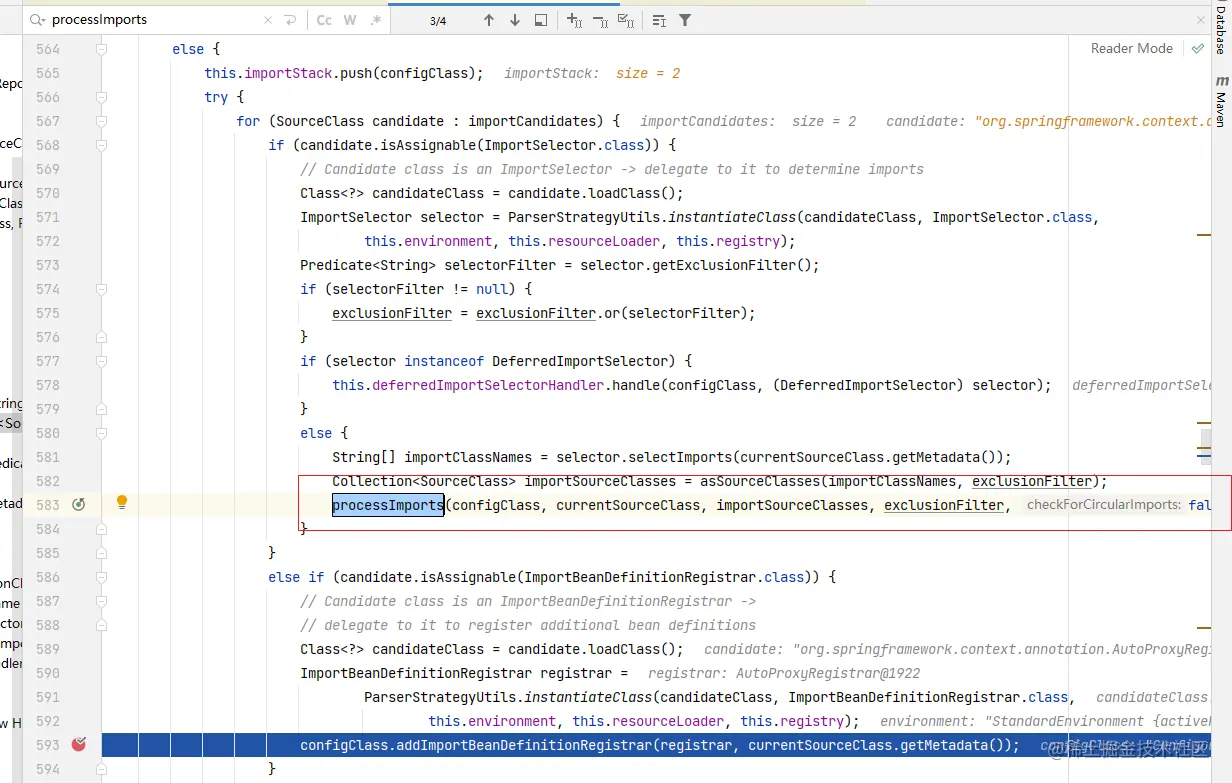Collapse the if block fold line 568
Viewport: 1232px width, 783px height.
[101, 145]
